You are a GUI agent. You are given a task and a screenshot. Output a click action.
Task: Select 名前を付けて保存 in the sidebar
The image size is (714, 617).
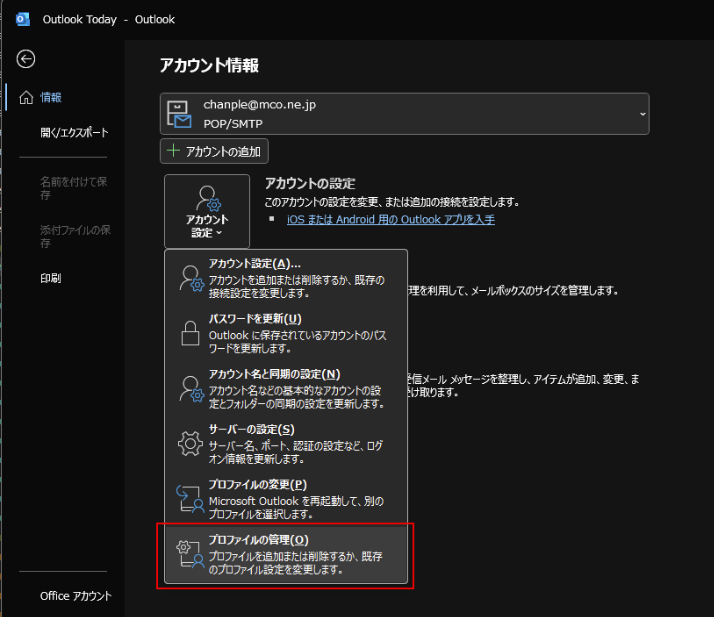(x=74, y=188)
